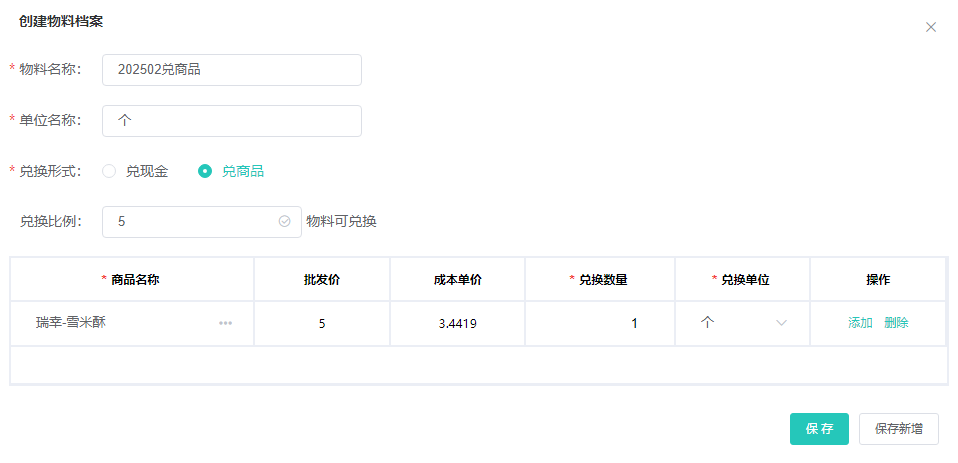Click the 添加 link in the row
The height and width of the screenshot is (463, 958).
tap(860, 323)
